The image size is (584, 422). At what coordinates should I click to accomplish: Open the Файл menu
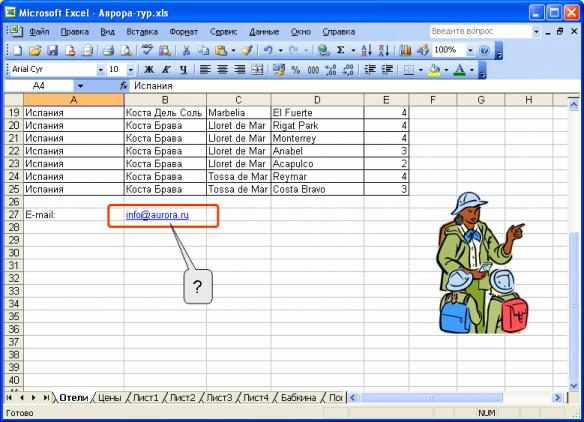[39, 32]
